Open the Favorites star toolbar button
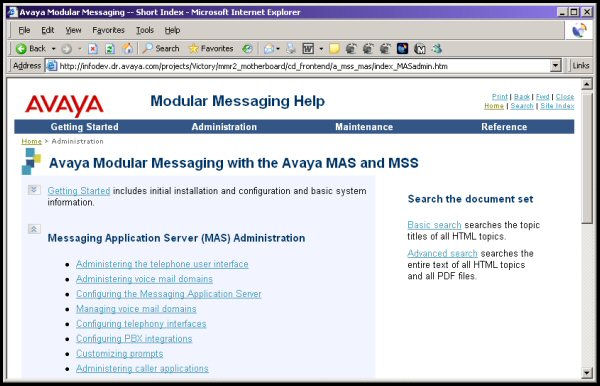 (x=211, y=49)
